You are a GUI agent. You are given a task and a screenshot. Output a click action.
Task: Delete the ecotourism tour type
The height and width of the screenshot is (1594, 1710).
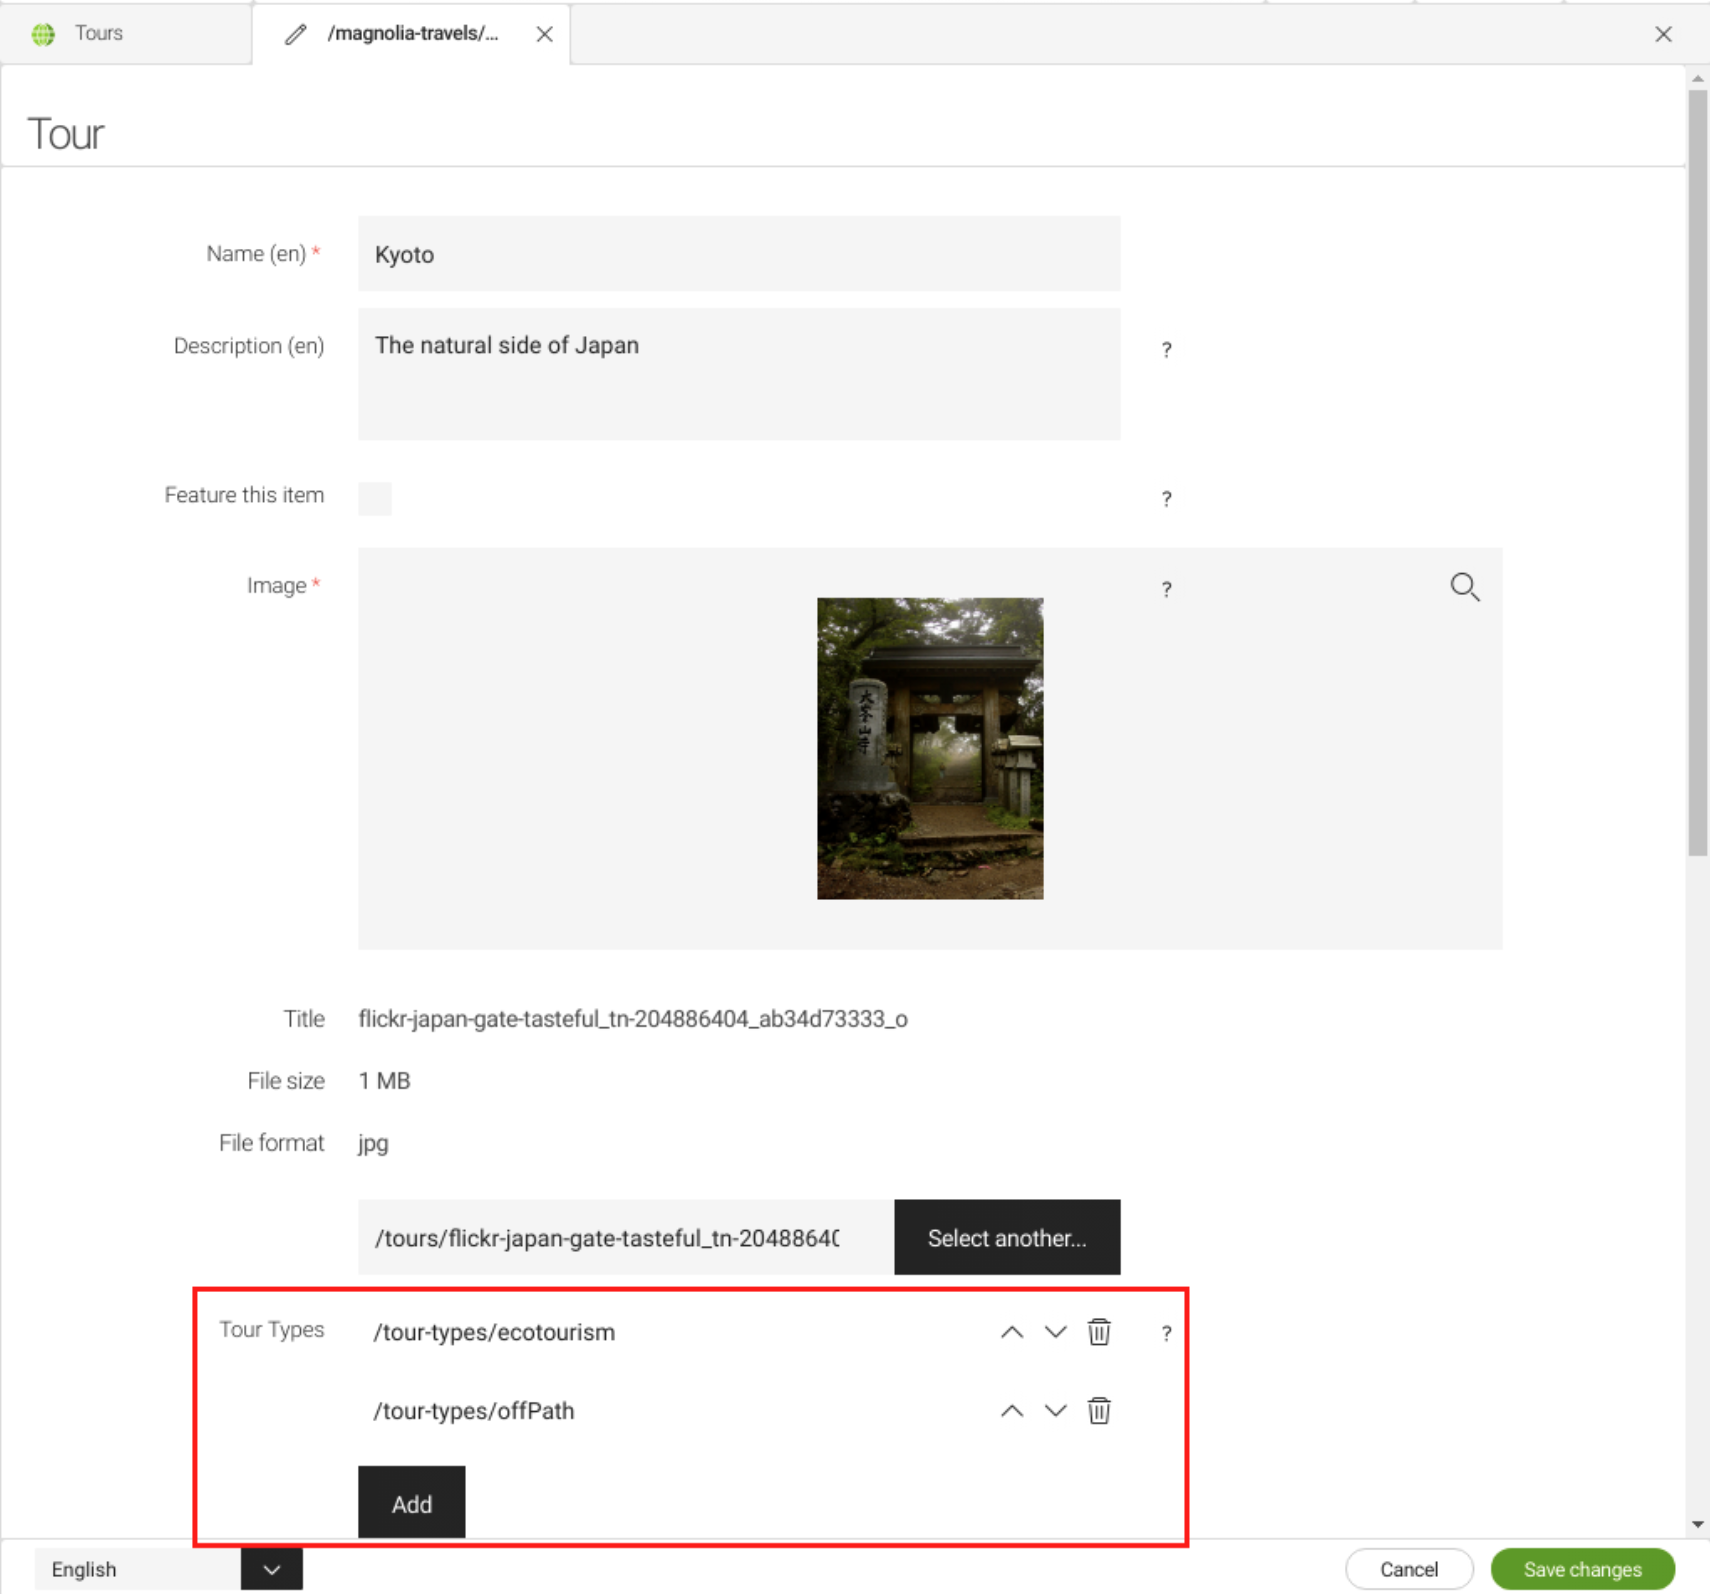coord(1099,1332)
